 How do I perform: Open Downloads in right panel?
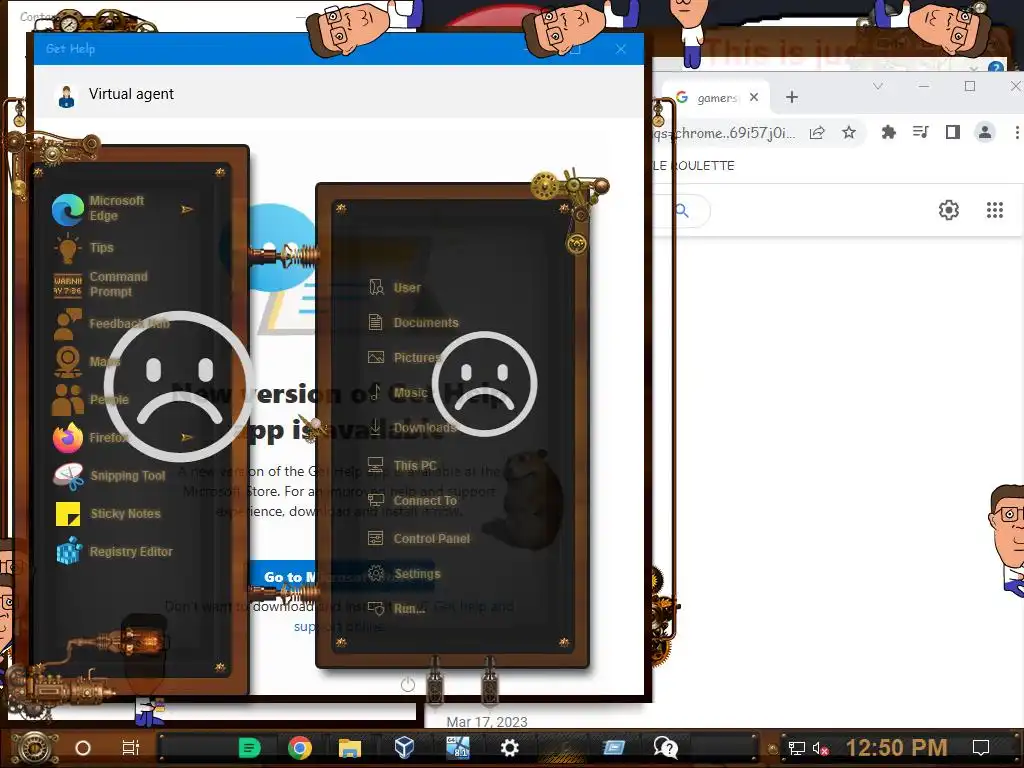(x=412, y=428)
